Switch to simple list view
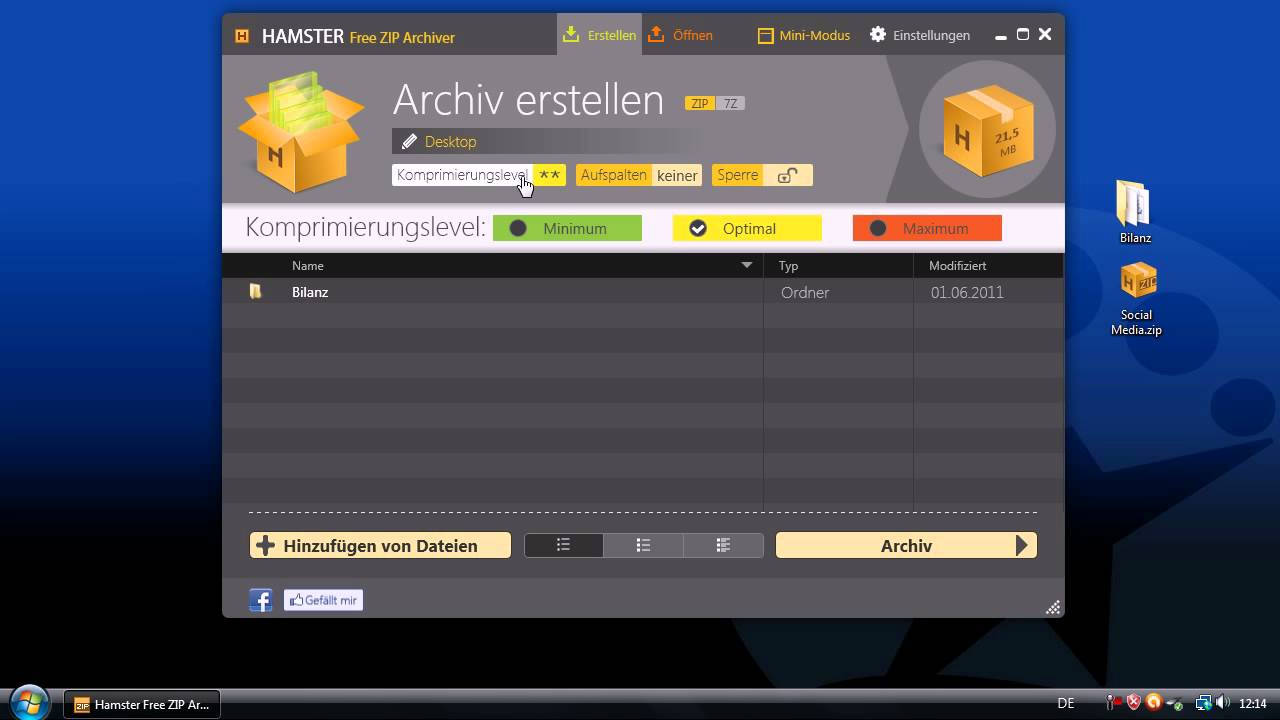 (x=564, y=545)
